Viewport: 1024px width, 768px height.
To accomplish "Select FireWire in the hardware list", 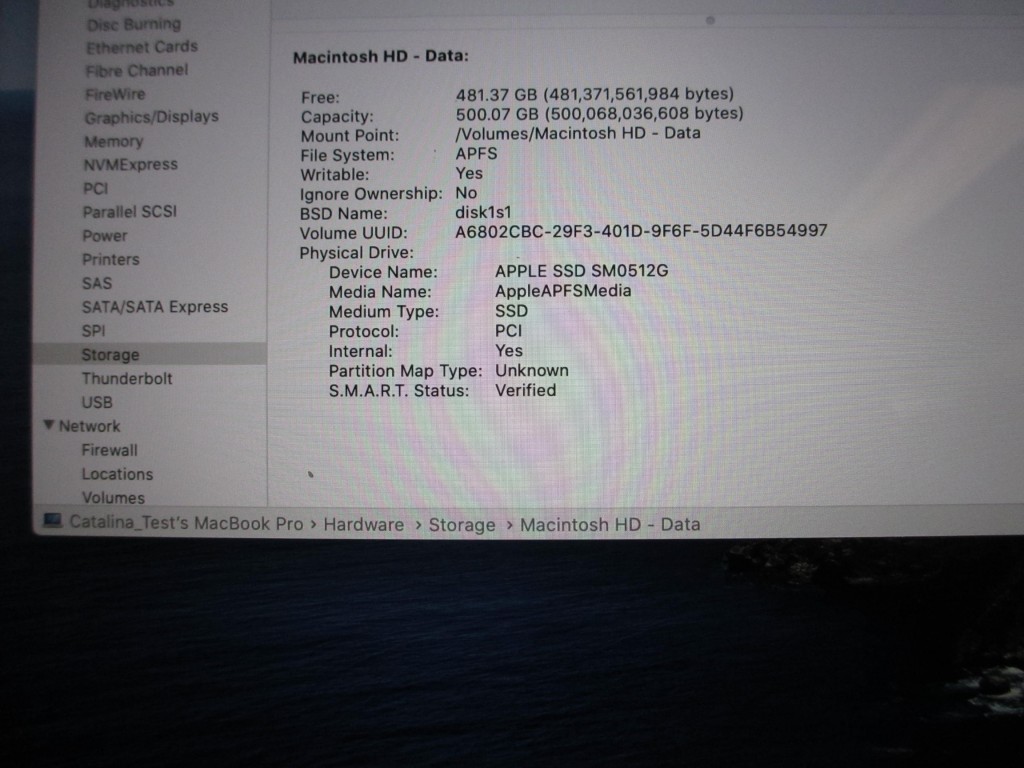I will [x=115, y=95].
